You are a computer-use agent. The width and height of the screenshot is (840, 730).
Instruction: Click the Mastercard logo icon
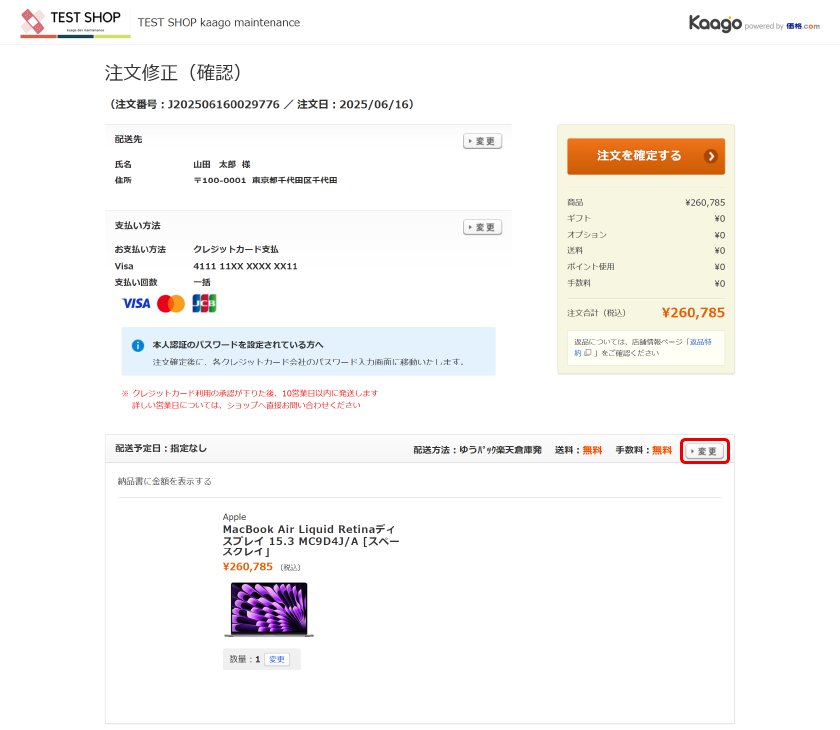(x=171, y=304)
